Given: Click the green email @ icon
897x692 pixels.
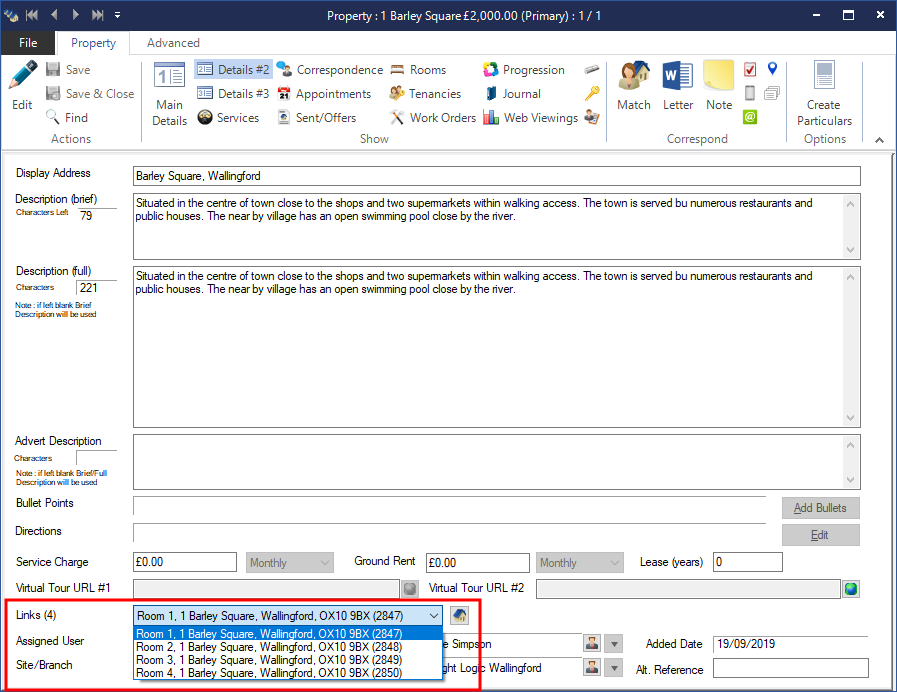Looking at the screenshot, I should coord(750,117).
